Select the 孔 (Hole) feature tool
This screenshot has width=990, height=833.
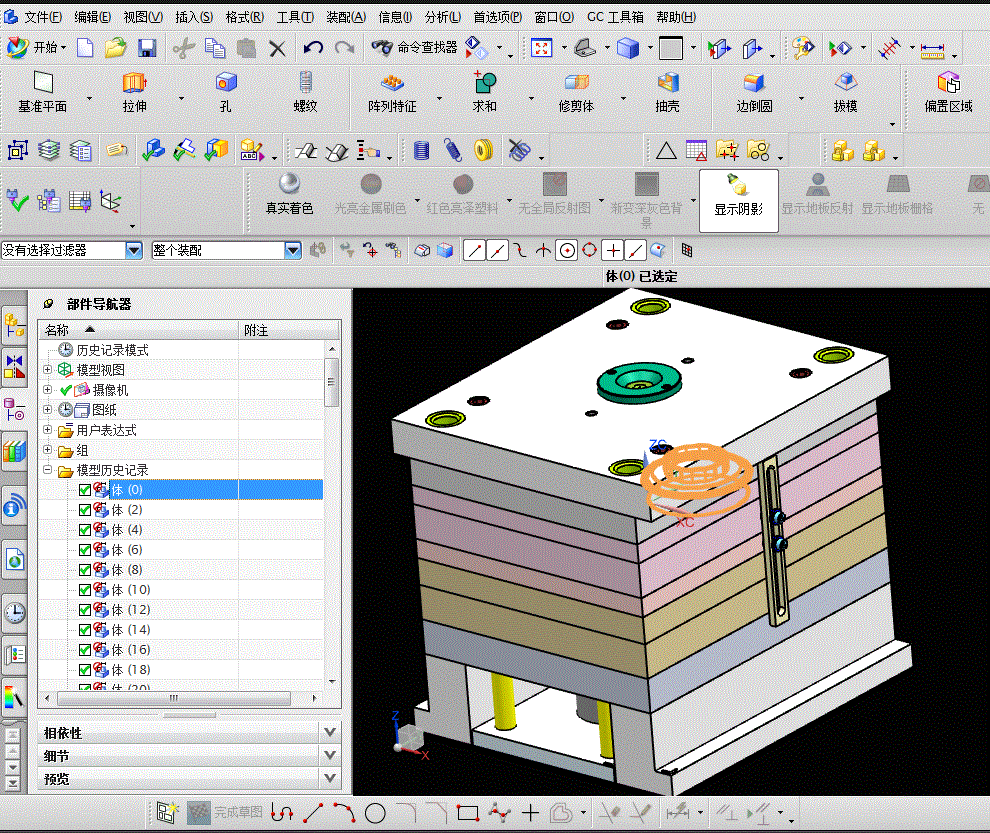[x=226, y=84]
